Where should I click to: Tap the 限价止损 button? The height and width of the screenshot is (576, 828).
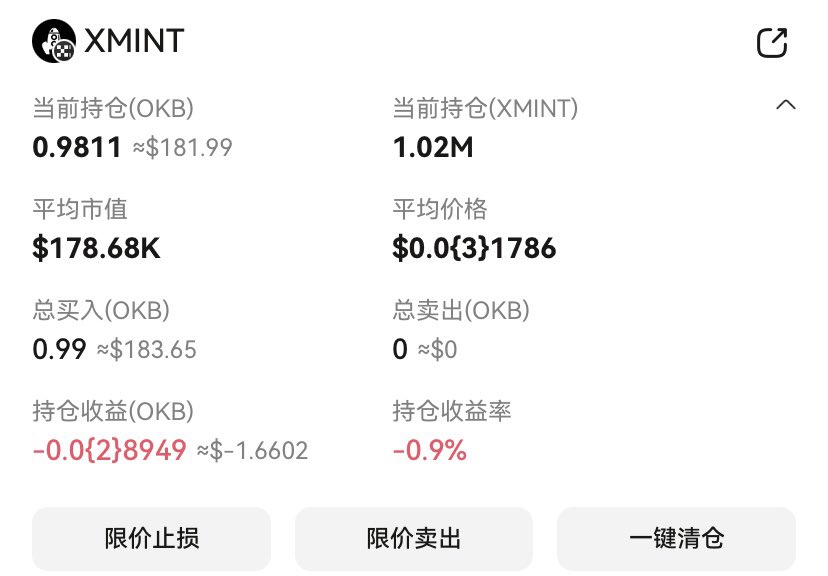(x=152, y=539)
